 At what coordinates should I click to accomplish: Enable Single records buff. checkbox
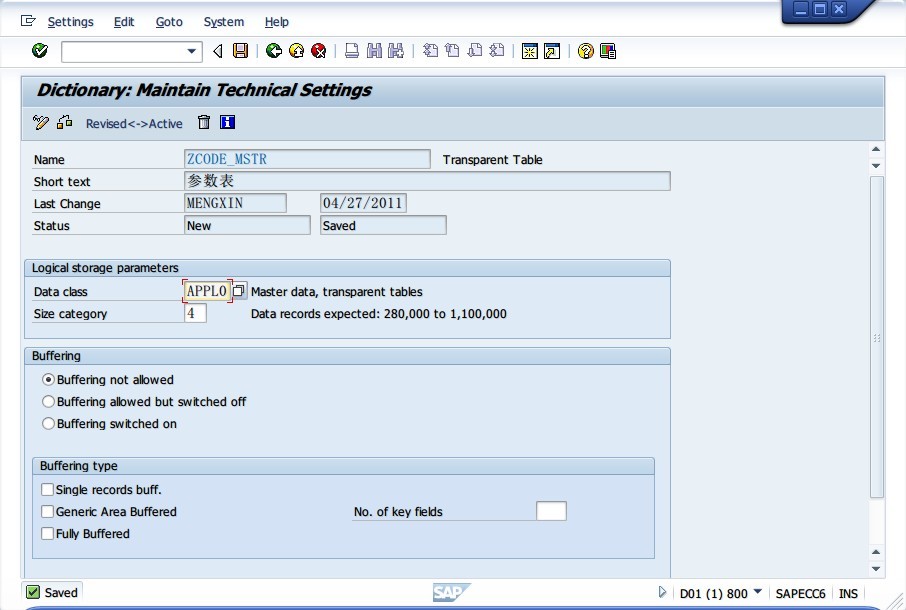pos(47,489)
